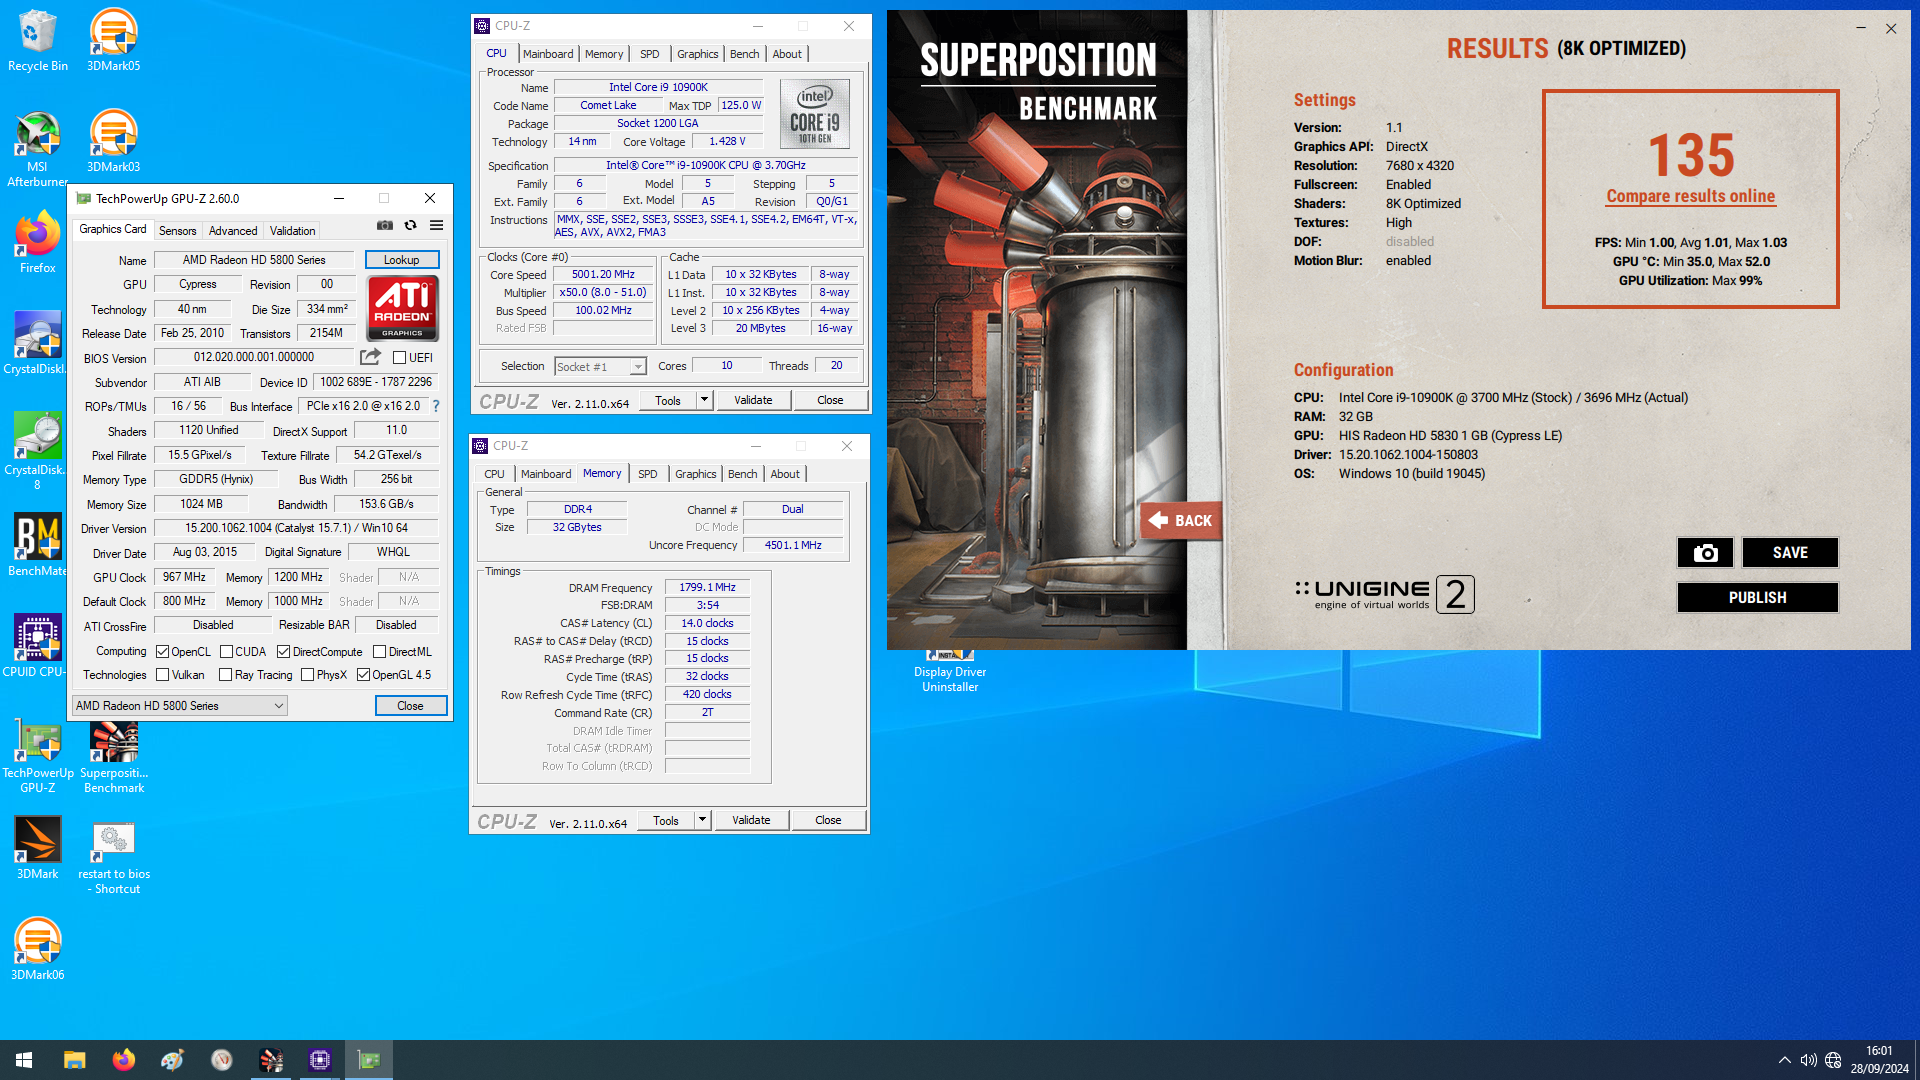Click the BIOS Version field in GPU-Z
The height and width of the screenshot is (1080, 1920).
pos(255,357)
